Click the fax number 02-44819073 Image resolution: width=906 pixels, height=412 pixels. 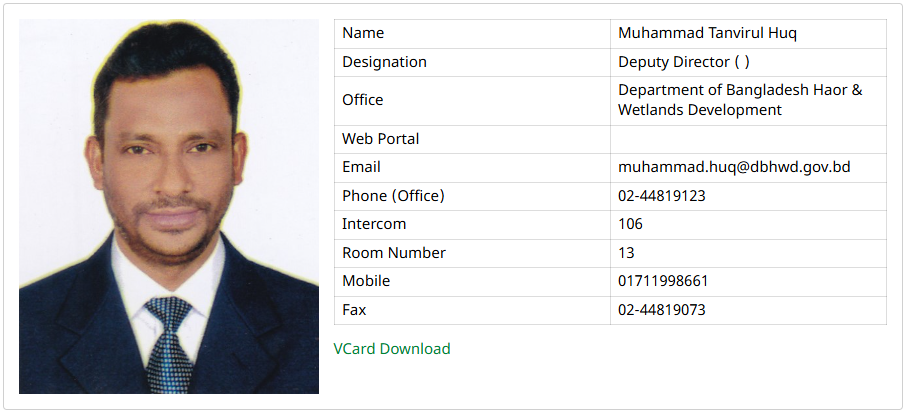pyautogui.click(x=662, y=310)
